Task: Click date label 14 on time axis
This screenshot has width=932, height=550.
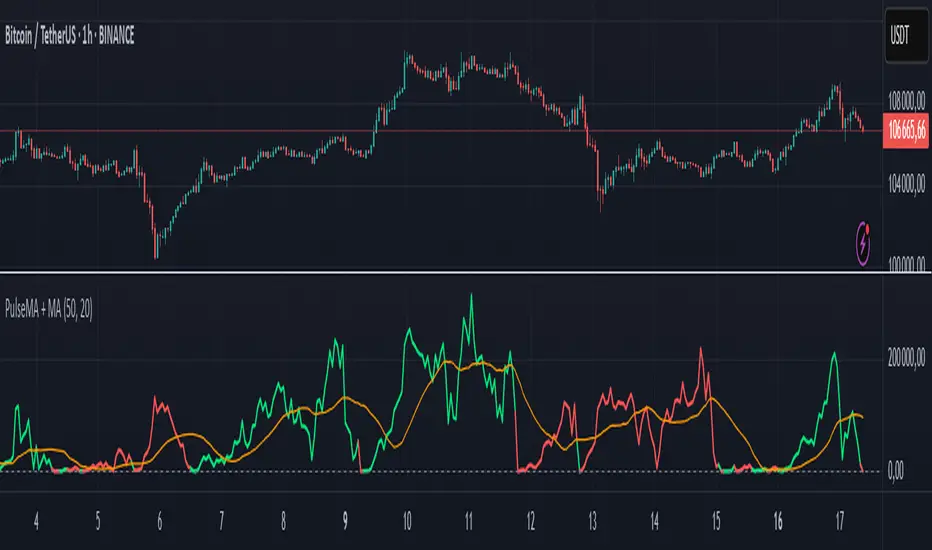Action: point(654,521)
